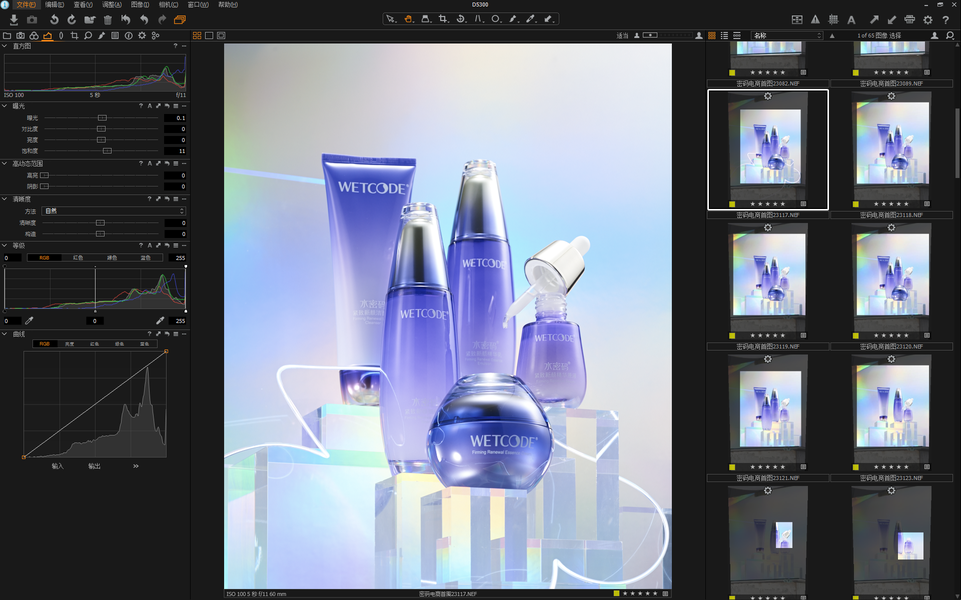
Task: Open the View menu
Action: (83, 4)
